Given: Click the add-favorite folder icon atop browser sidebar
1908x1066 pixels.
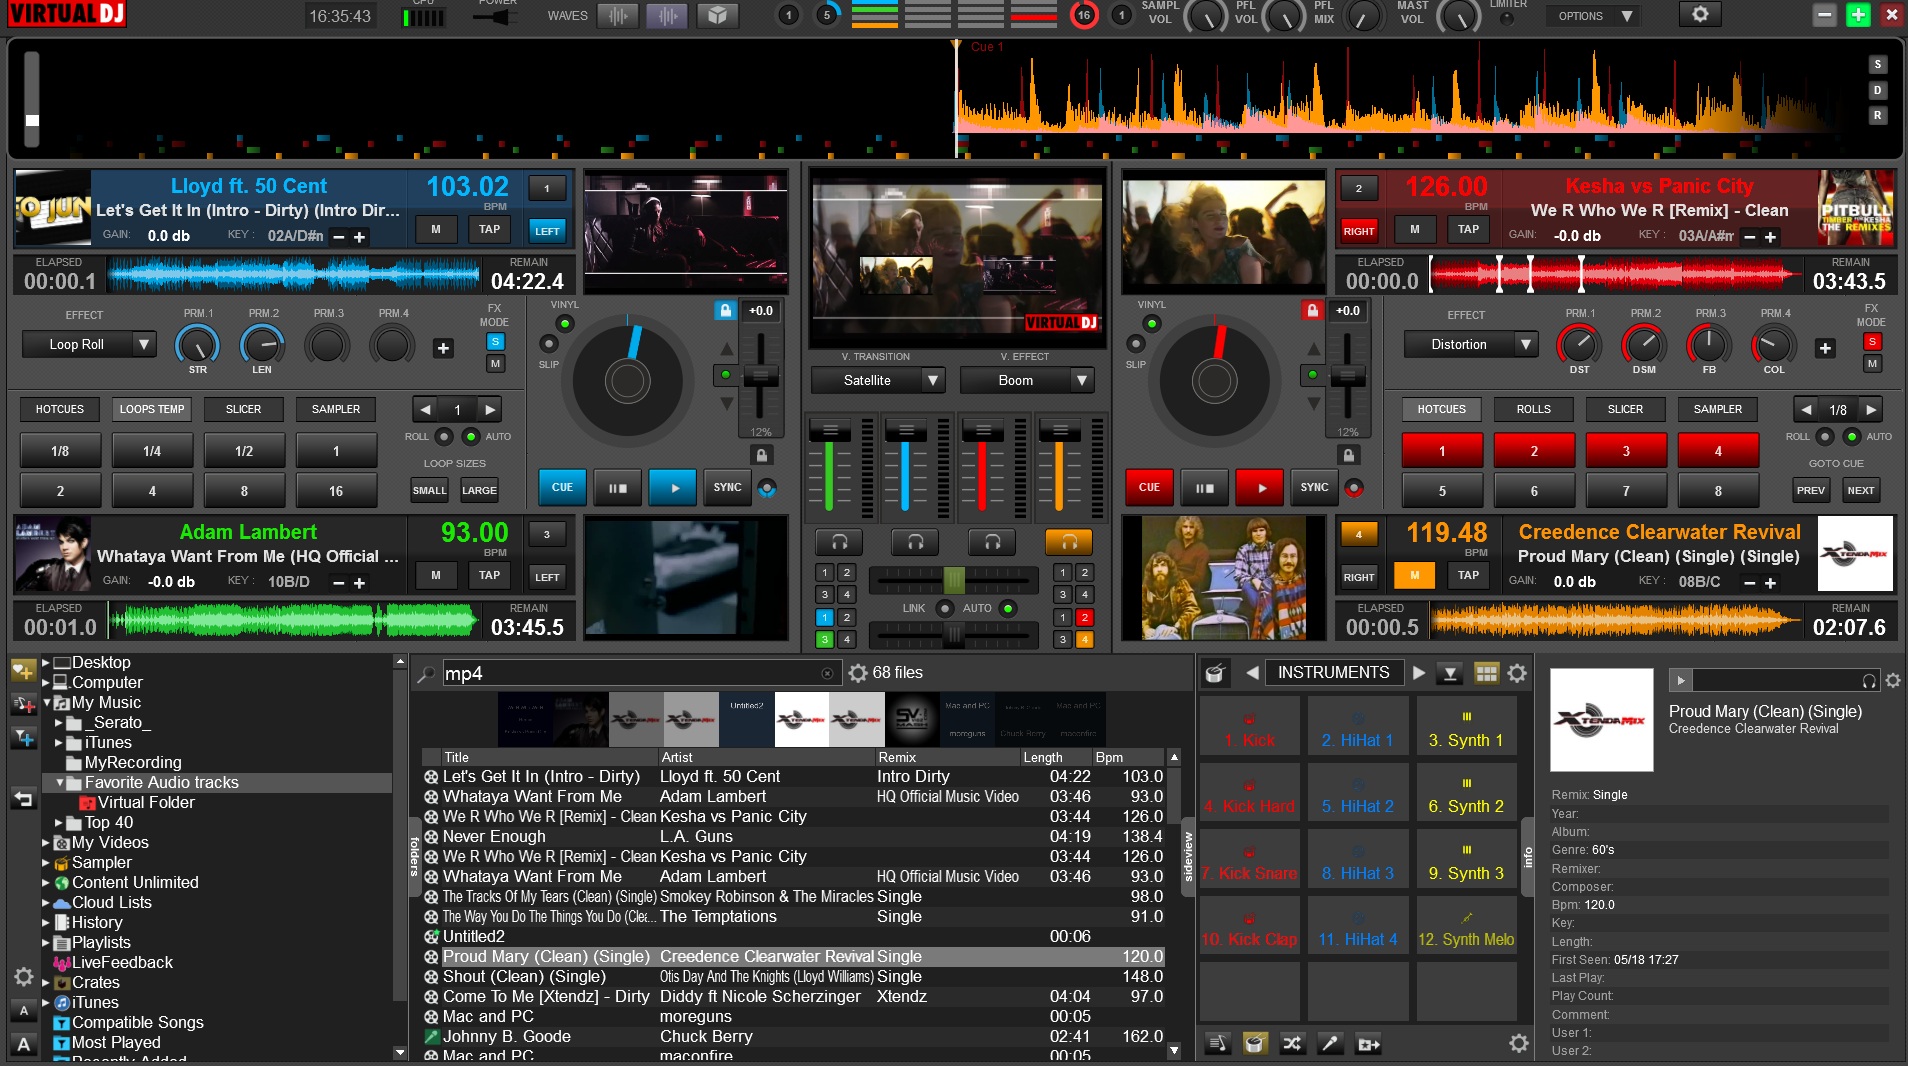Looking at the screenshot, I should [x=24, y=671].
